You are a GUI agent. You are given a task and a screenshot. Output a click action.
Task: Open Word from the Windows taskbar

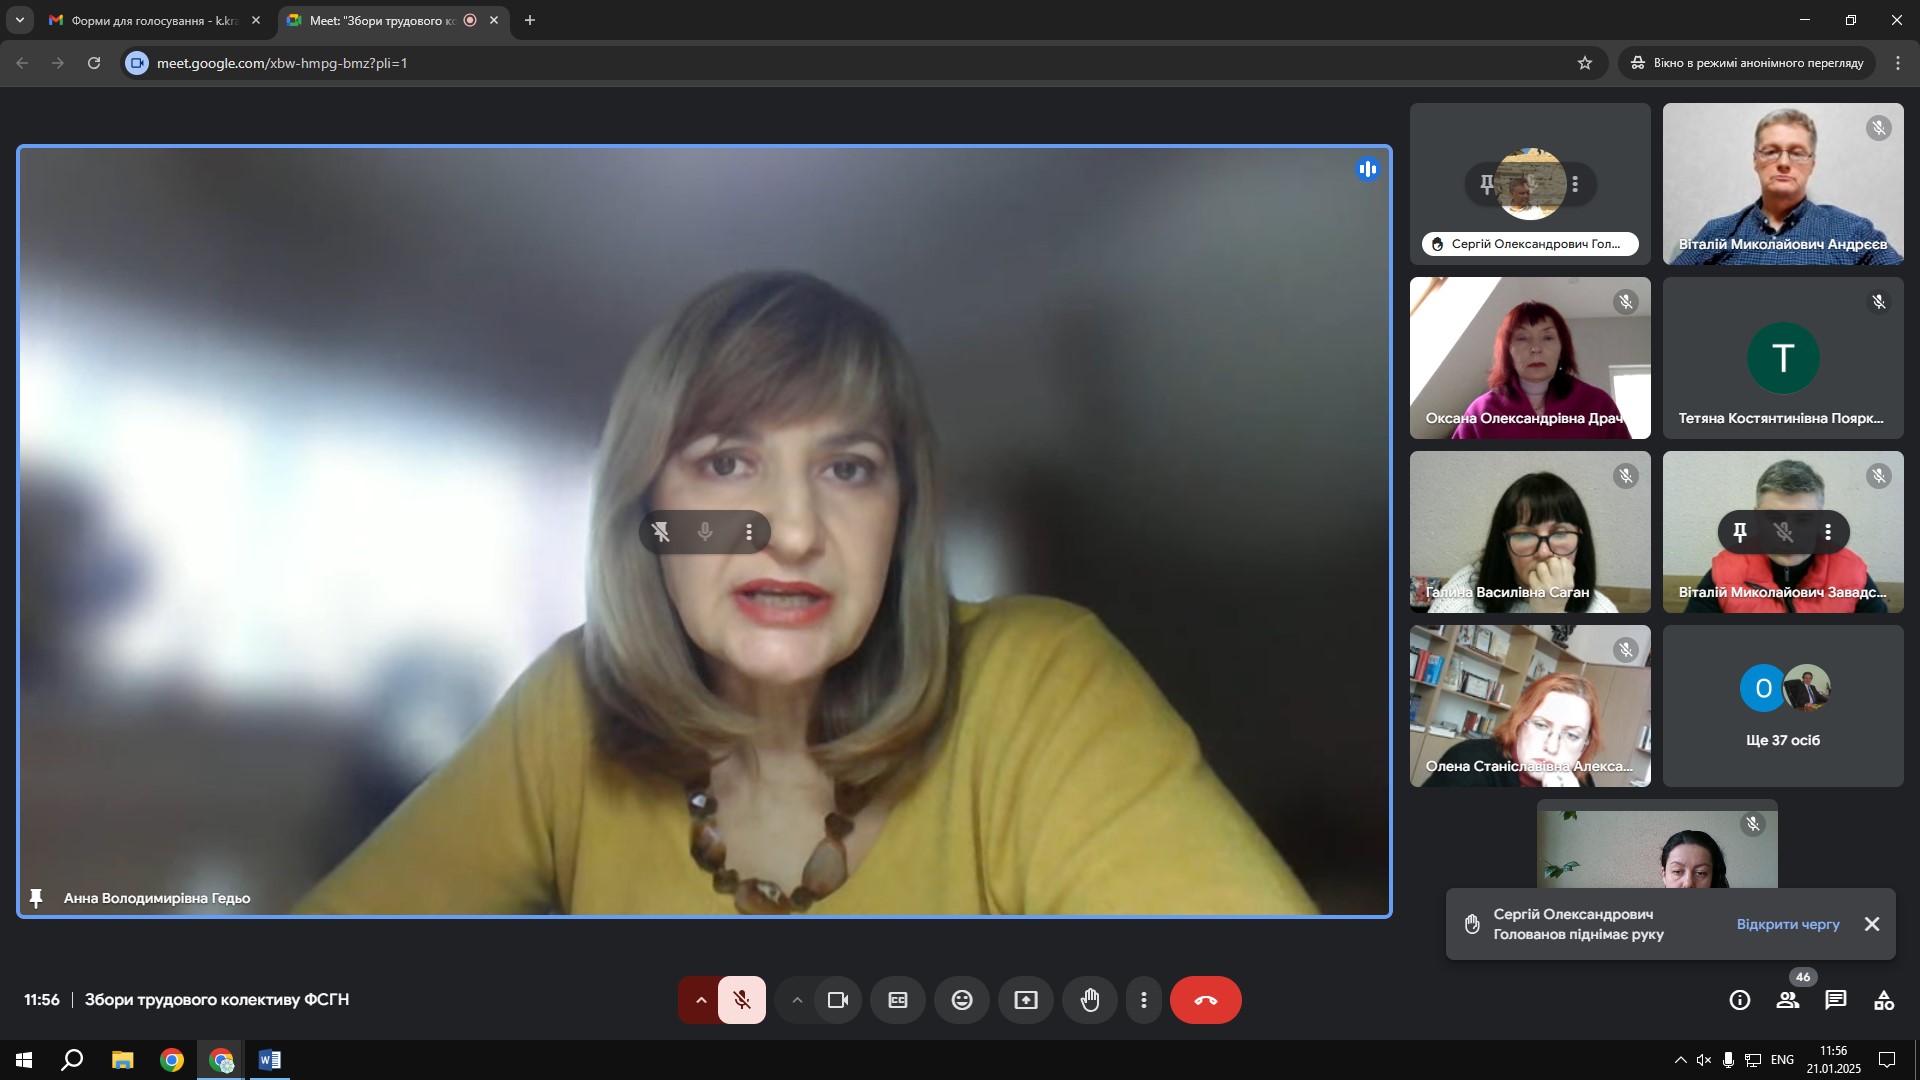point(270,1060)
